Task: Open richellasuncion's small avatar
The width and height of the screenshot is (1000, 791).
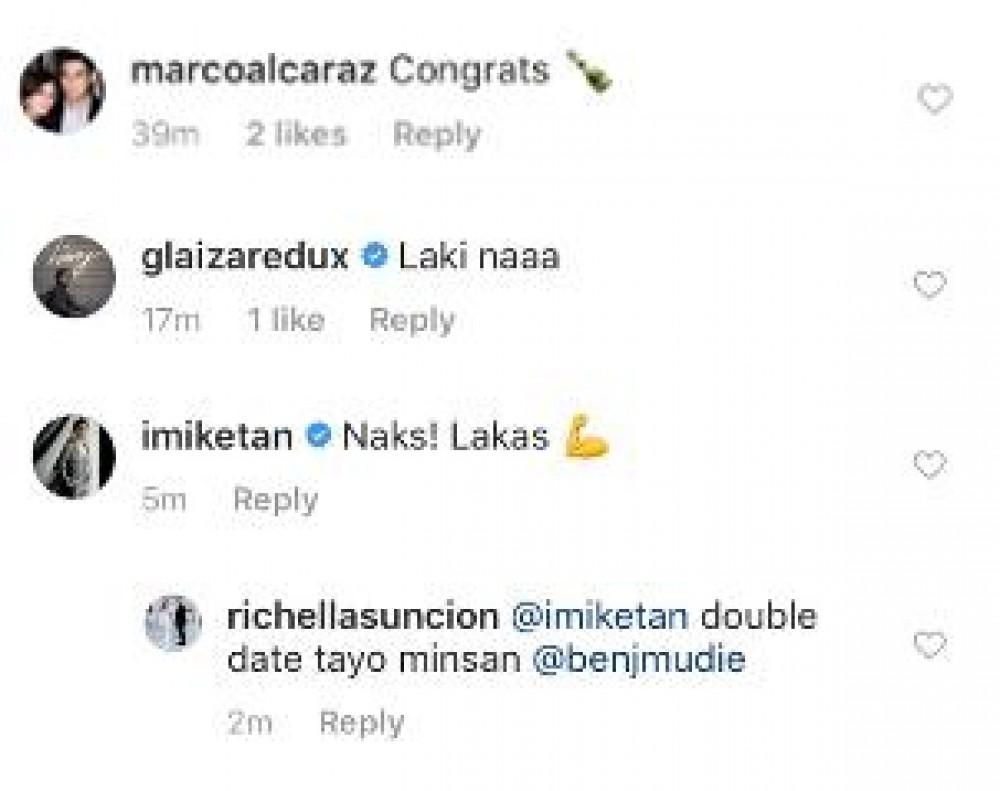Action: (x=173, y=623)
